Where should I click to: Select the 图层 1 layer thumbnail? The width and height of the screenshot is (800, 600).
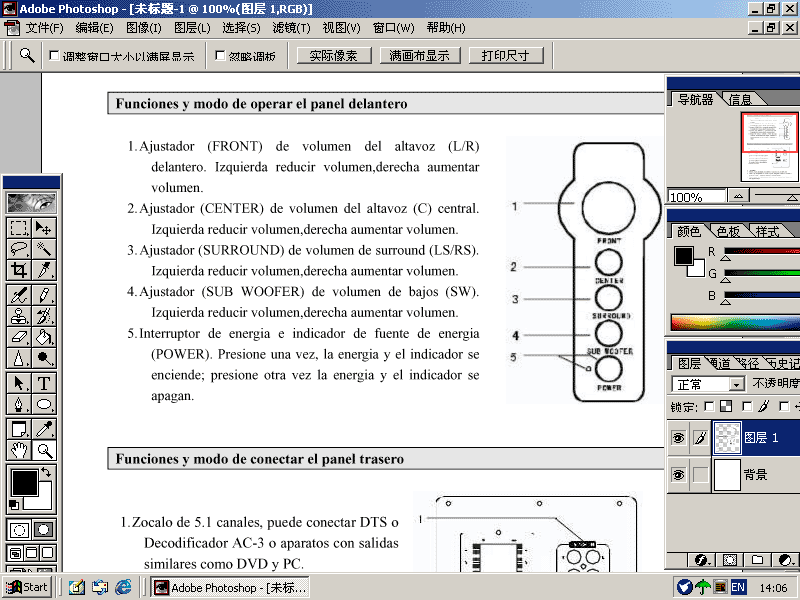click(x=727, y=438)
